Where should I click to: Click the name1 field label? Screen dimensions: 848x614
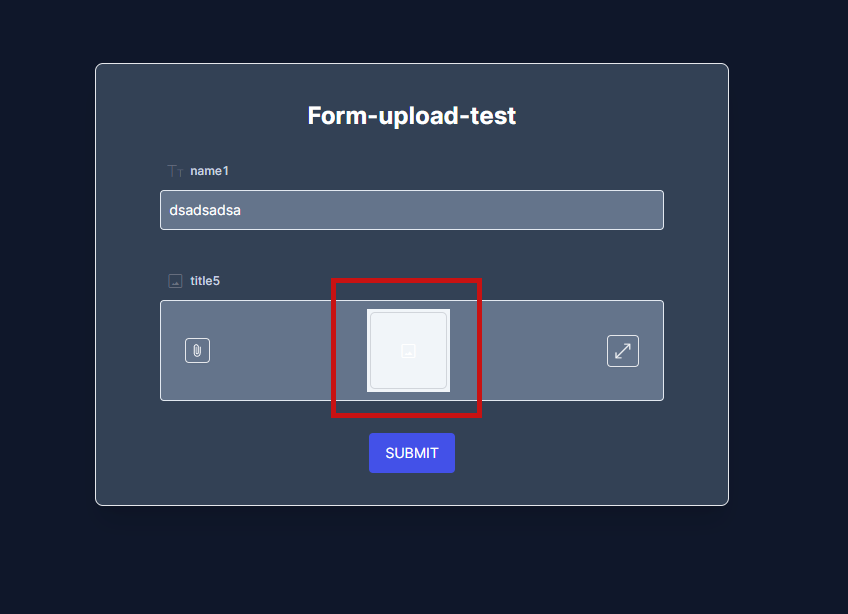210,170
